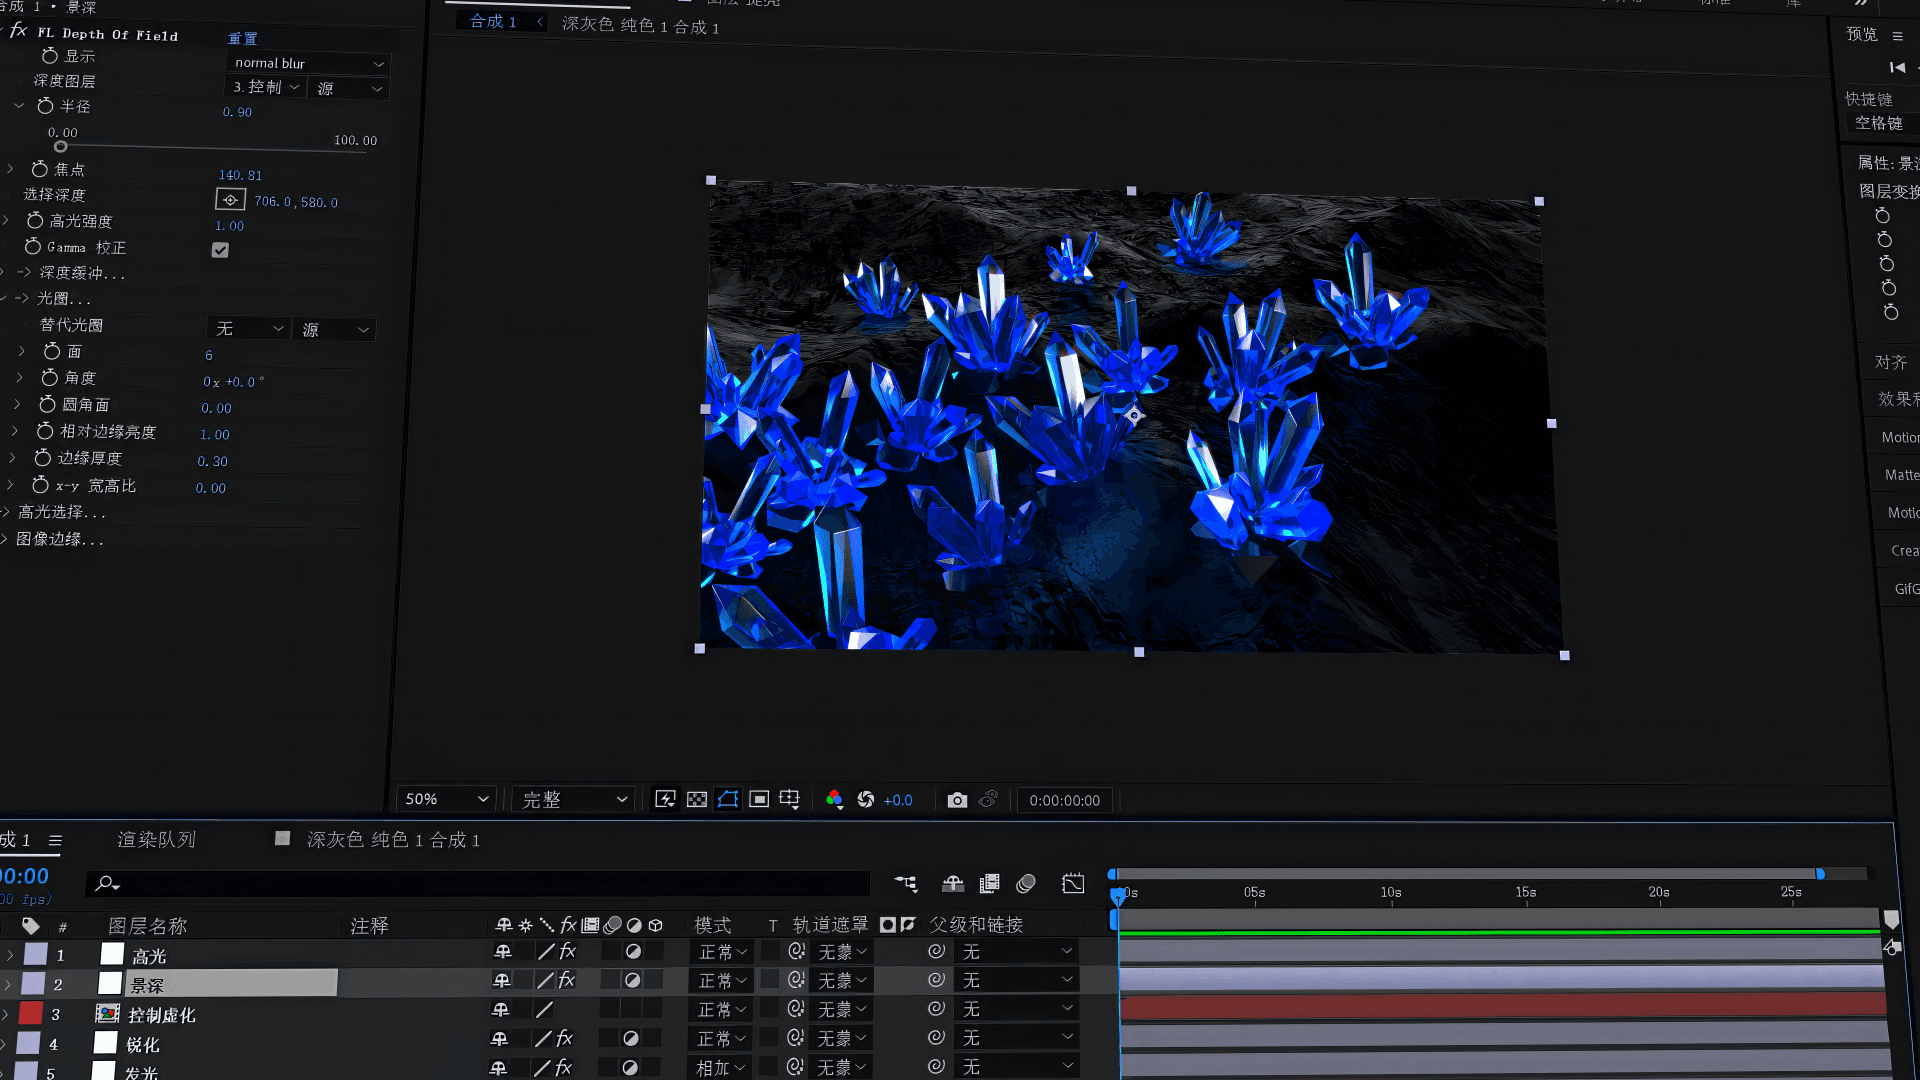Toggle fx switch on 高光 layer
The image size is (1920, 1080).
pos(567,952)
